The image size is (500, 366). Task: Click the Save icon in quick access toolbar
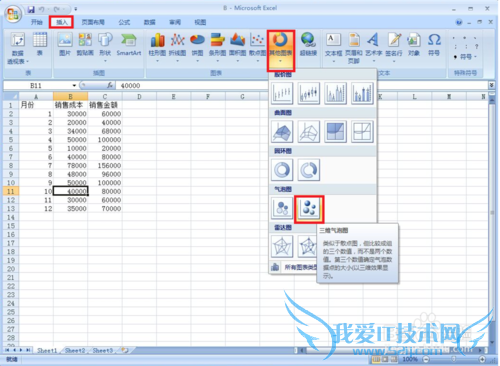pos(31,9)
